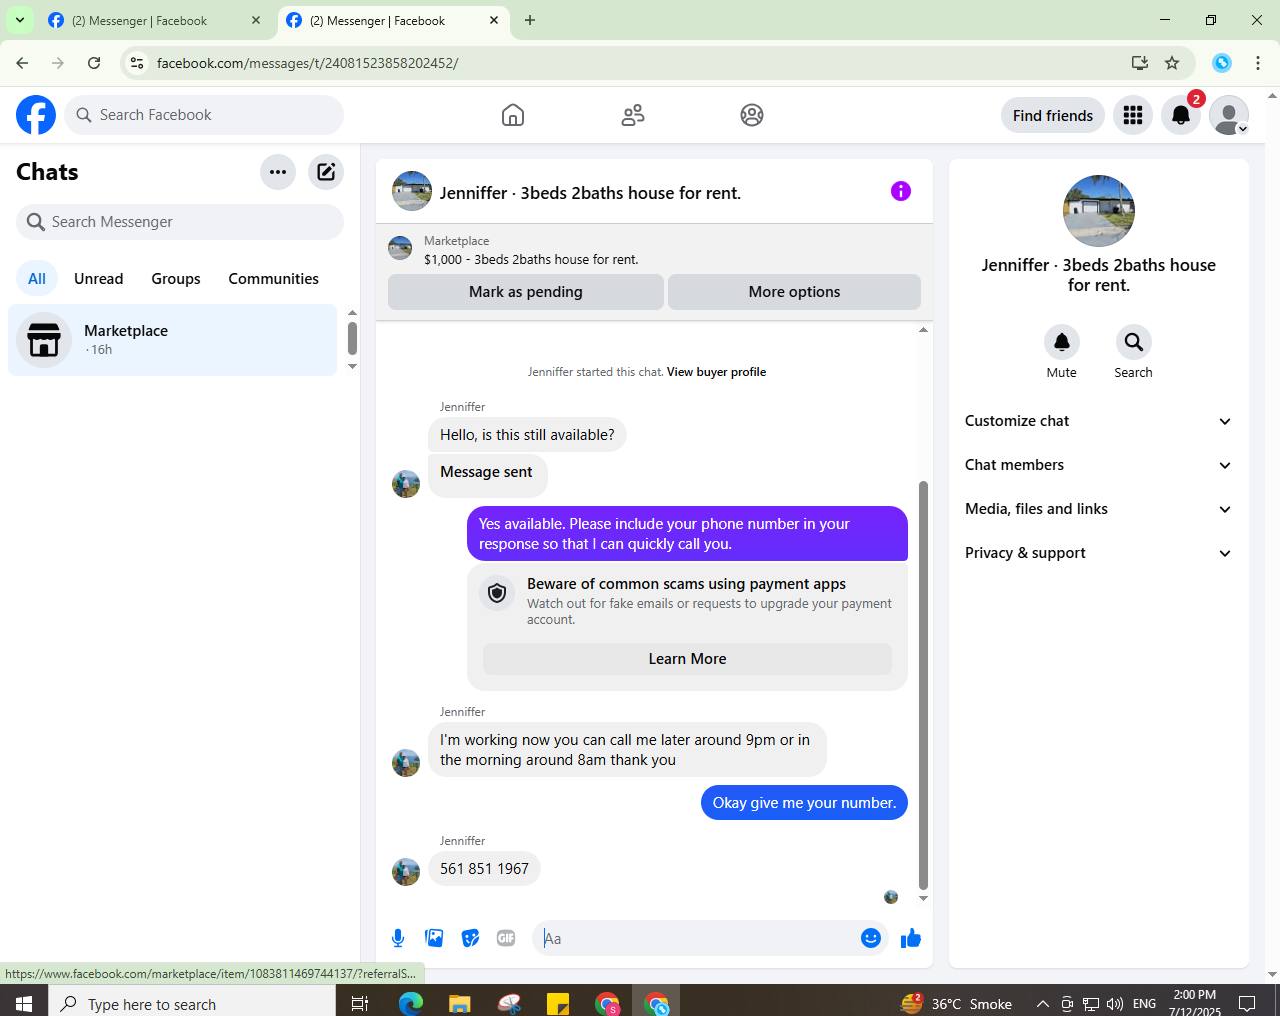
Task: Choose a GIF icon
Action: [x=506, y=938]
